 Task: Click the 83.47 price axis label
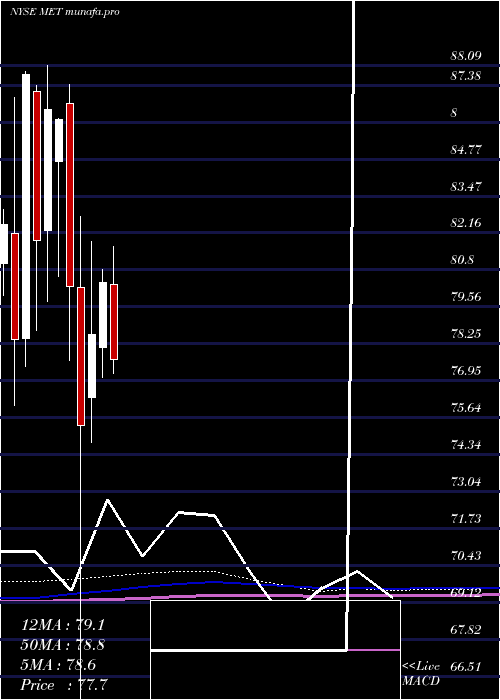click(x=466, y=186)
